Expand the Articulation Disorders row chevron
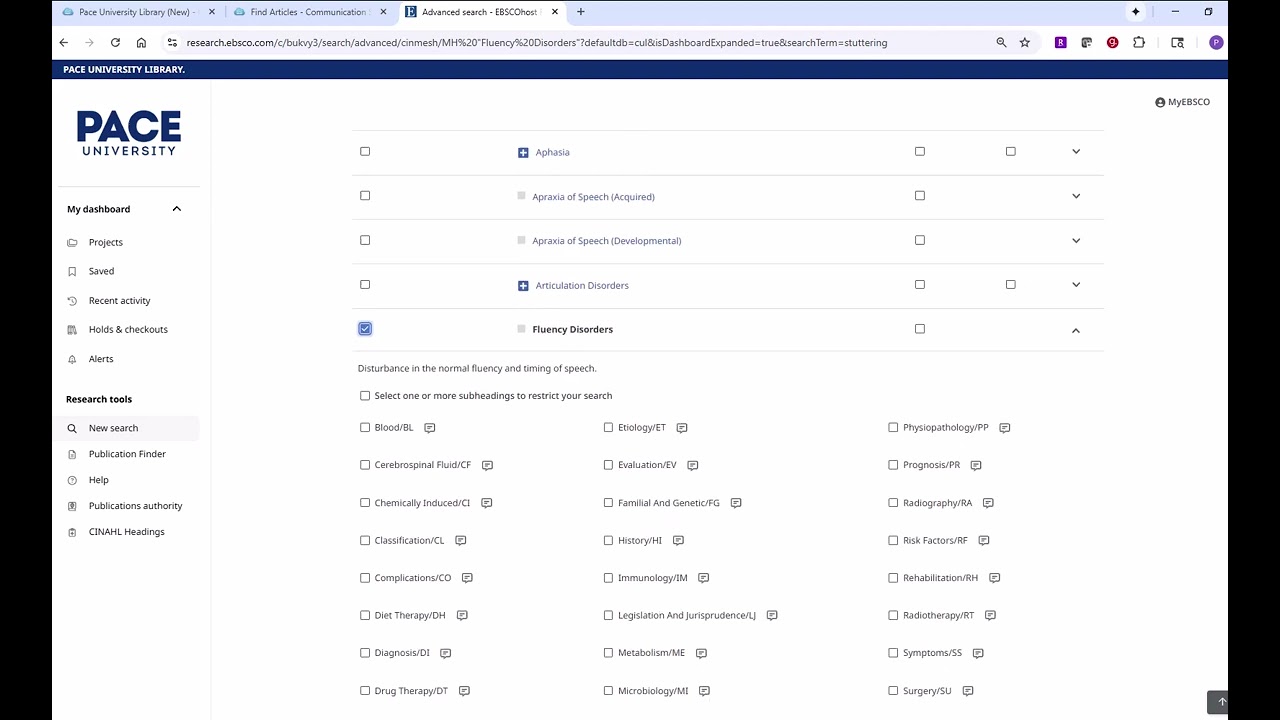This screenshot has height=720, width=1280. click(x=1076, y=285)
